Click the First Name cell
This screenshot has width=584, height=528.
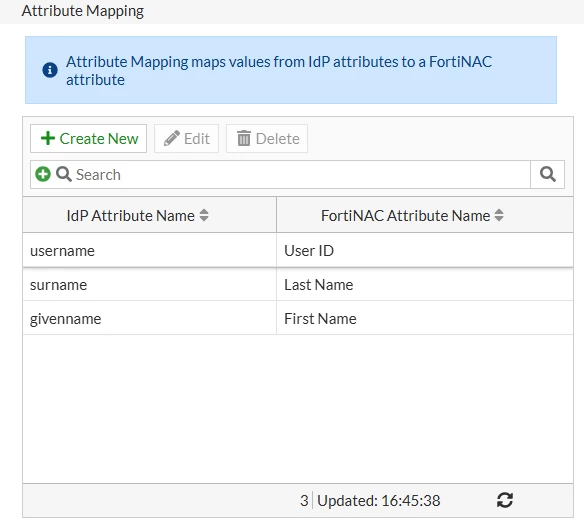point(425,318)
